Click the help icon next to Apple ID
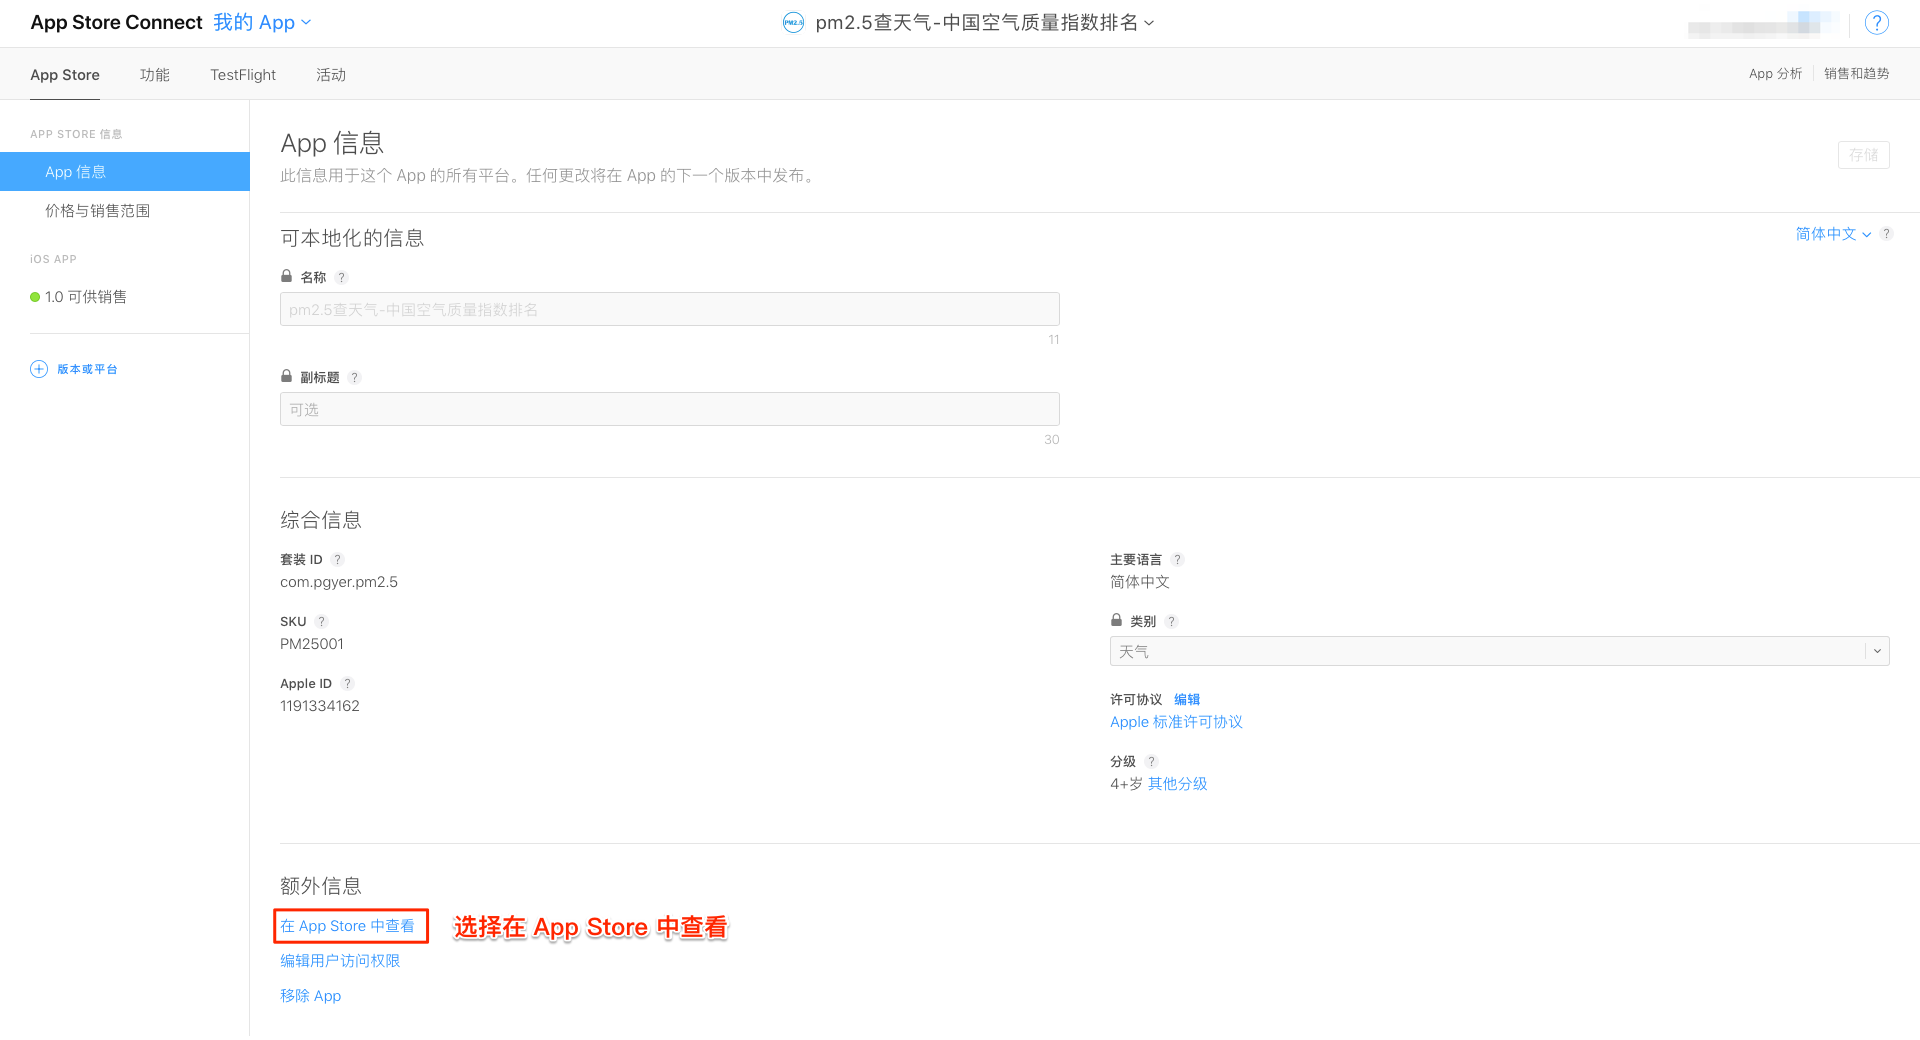 pyautogui.click(x=347, y=684)
